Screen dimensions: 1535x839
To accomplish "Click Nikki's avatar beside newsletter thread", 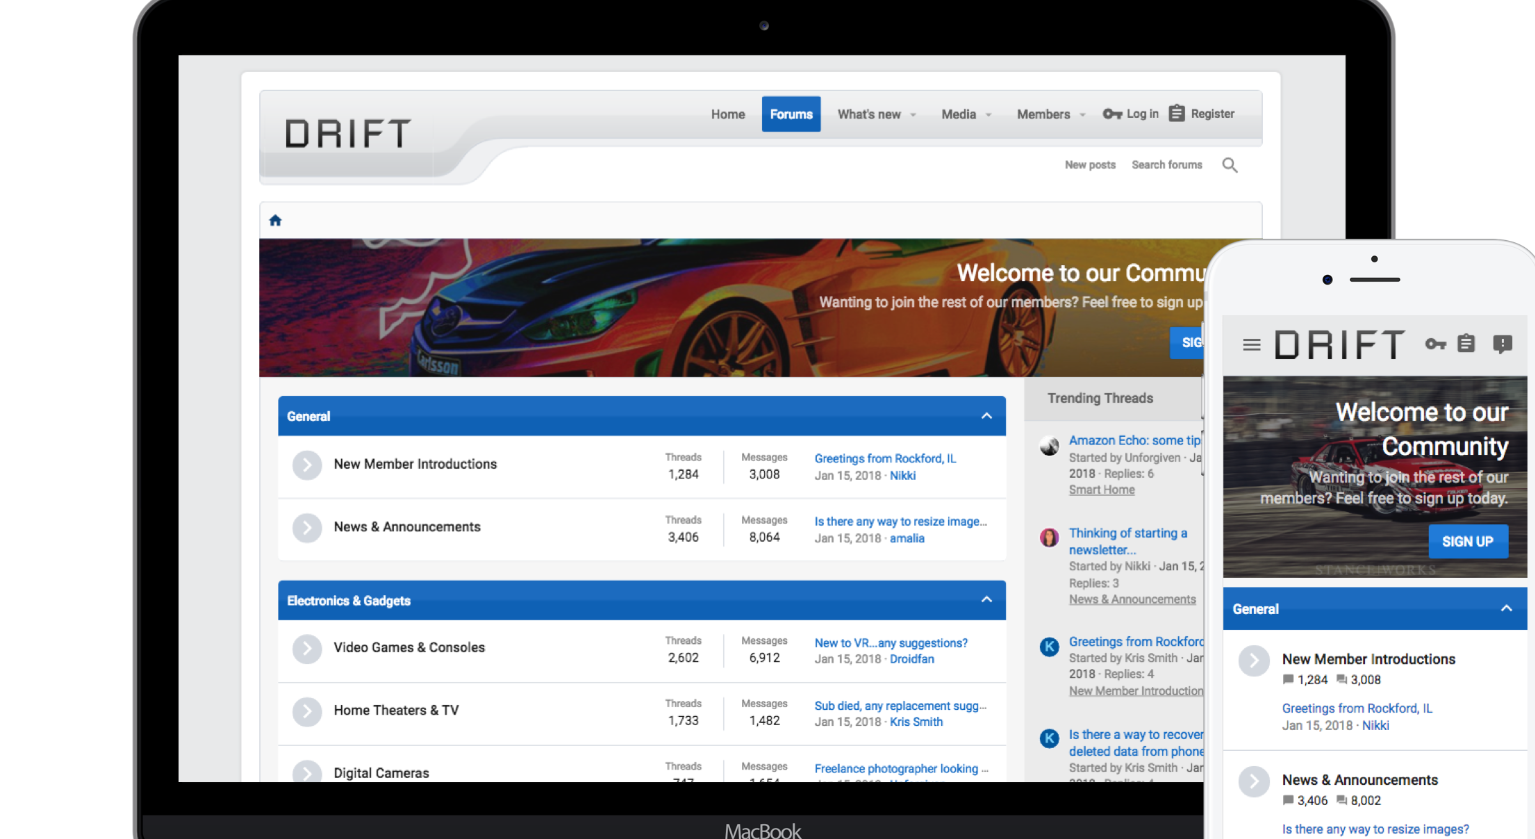I will 1049,538.
